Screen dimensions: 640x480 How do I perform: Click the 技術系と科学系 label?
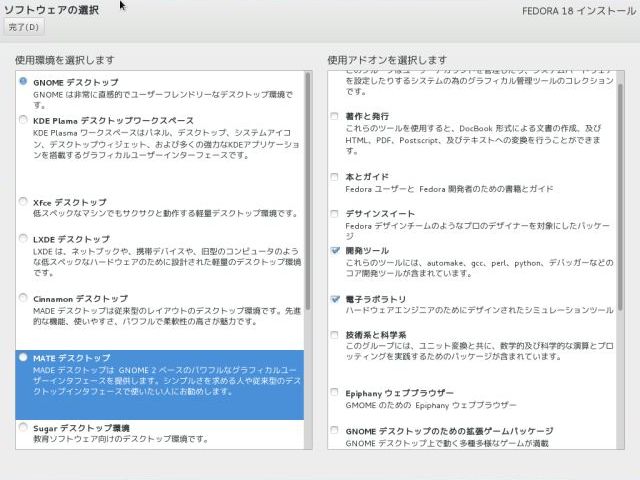coord(376,335)
